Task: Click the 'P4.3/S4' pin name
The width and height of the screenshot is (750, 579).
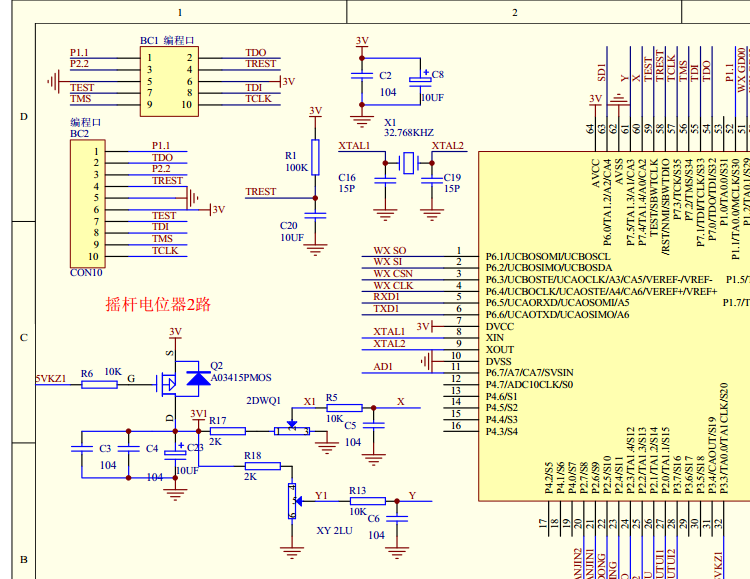Action: click(x=502, y=431)
